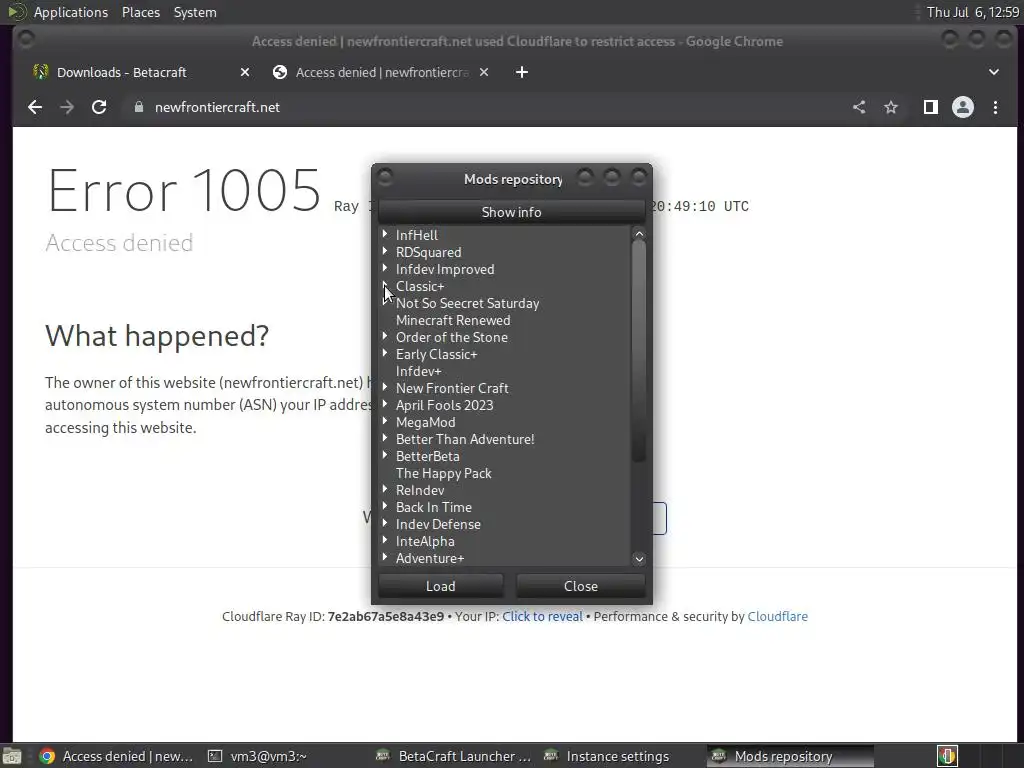The image size is (1024, 768).
Task: Click Chrome forward navigation arrow
Action: pos(67,107)
